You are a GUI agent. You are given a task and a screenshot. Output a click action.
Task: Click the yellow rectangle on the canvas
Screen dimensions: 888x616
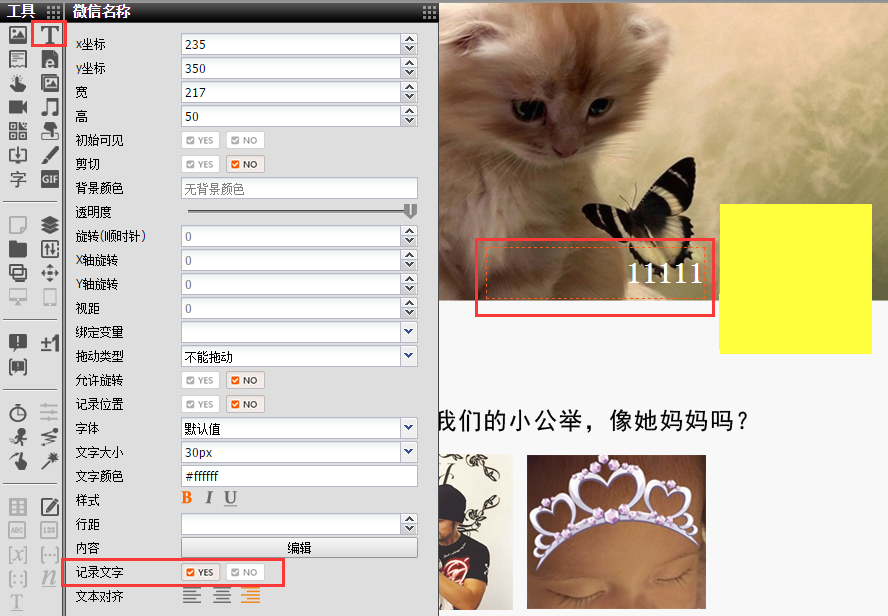pos(796,279)
